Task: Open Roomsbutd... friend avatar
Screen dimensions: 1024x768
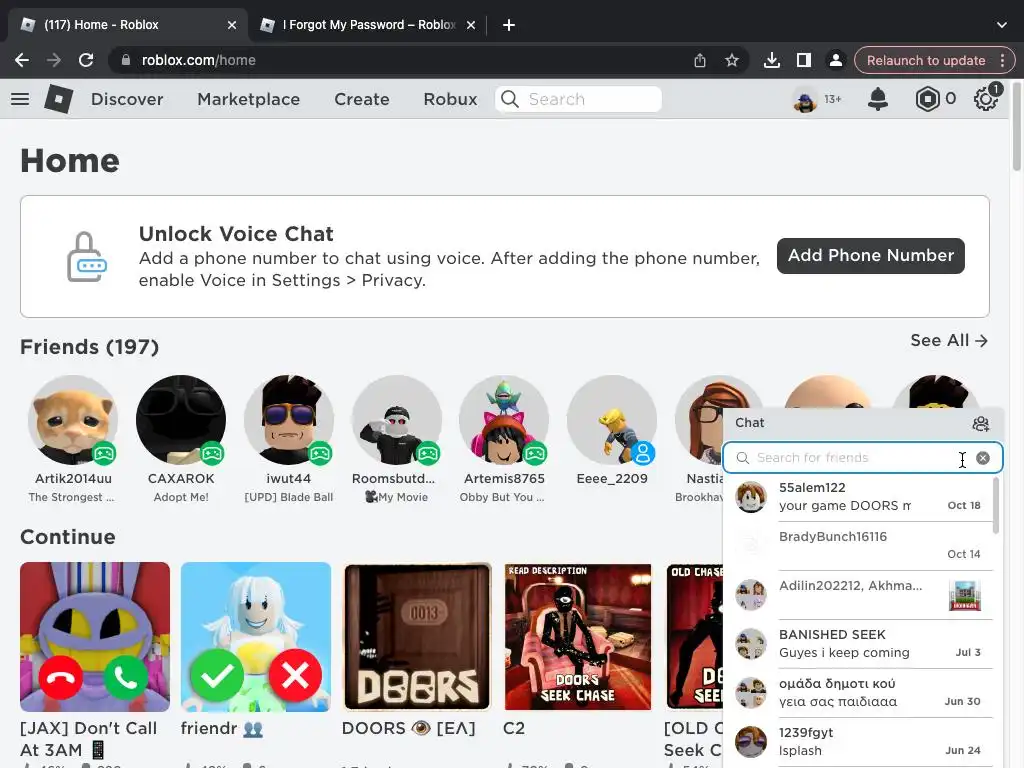Action: click(x=396, y=420)
